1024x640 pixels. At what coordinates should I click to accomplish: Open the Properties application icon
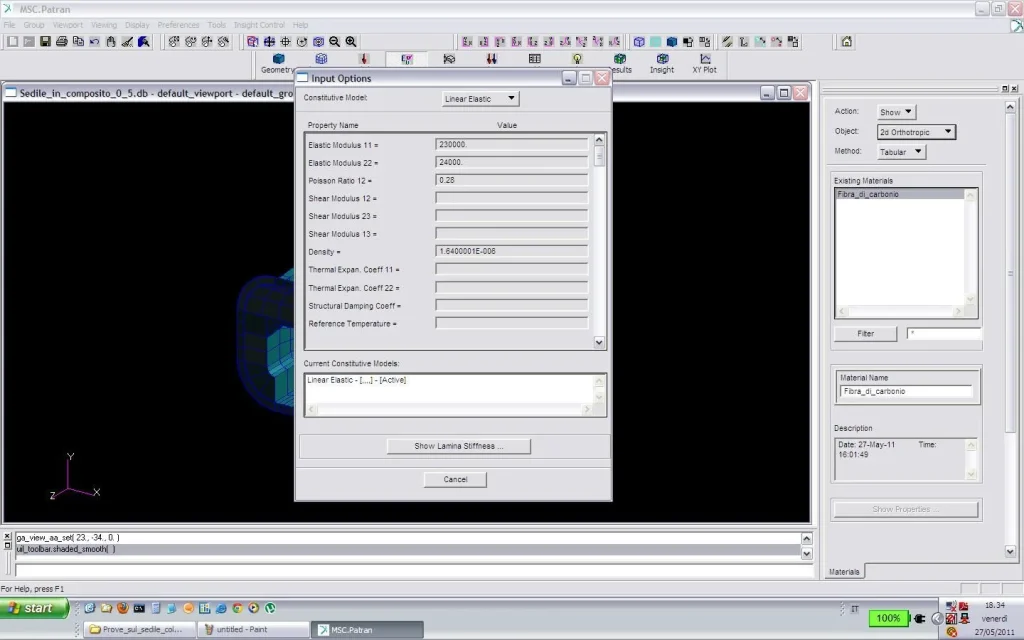click(x=449, y=59)
